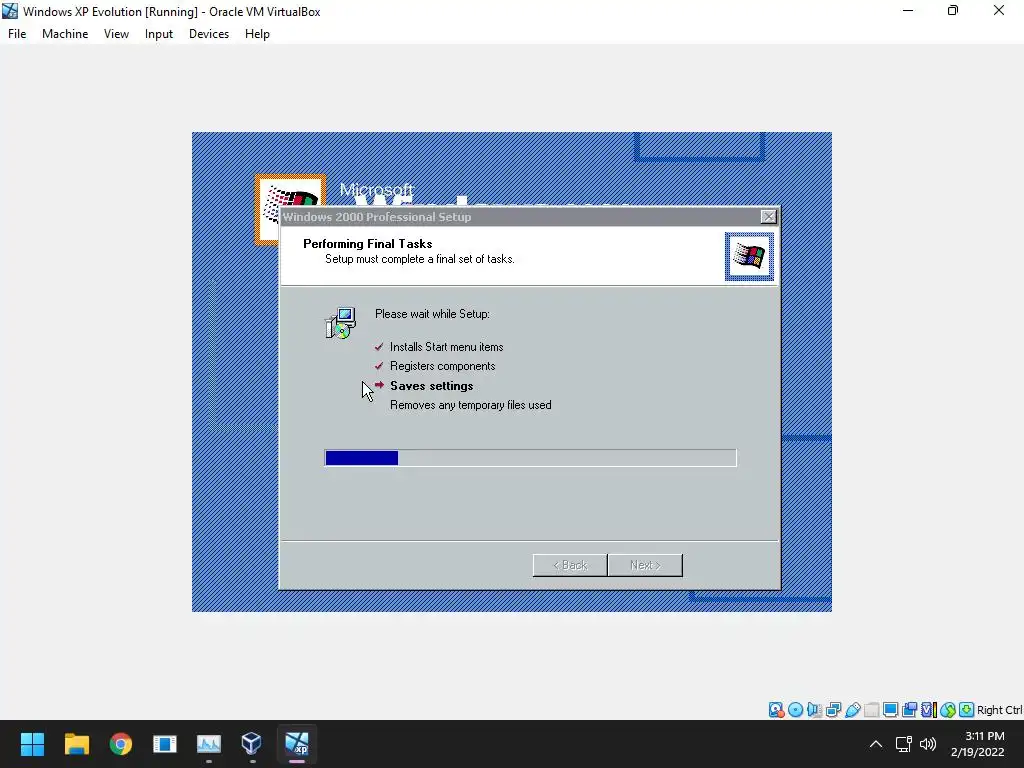Close the VirtualBox window
The width and height of the screenshot is (1024, 768).
(999, 10)
